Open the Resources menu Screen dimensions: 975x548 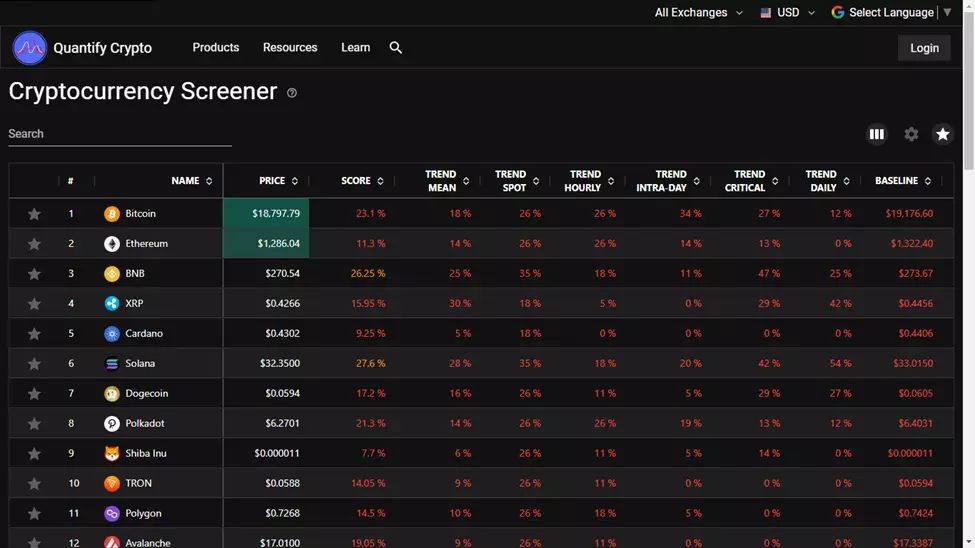(290, 47)
